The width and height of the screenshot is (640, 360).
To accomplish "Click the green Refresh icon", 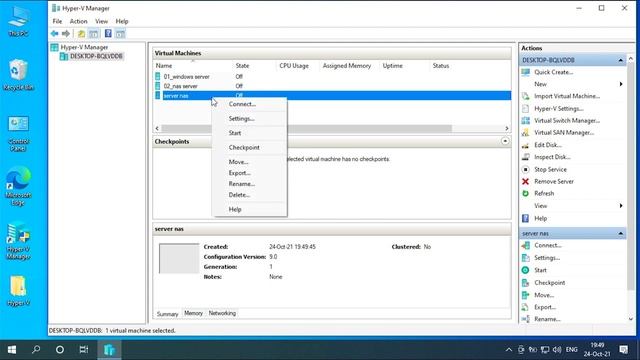I will (526, 193).
